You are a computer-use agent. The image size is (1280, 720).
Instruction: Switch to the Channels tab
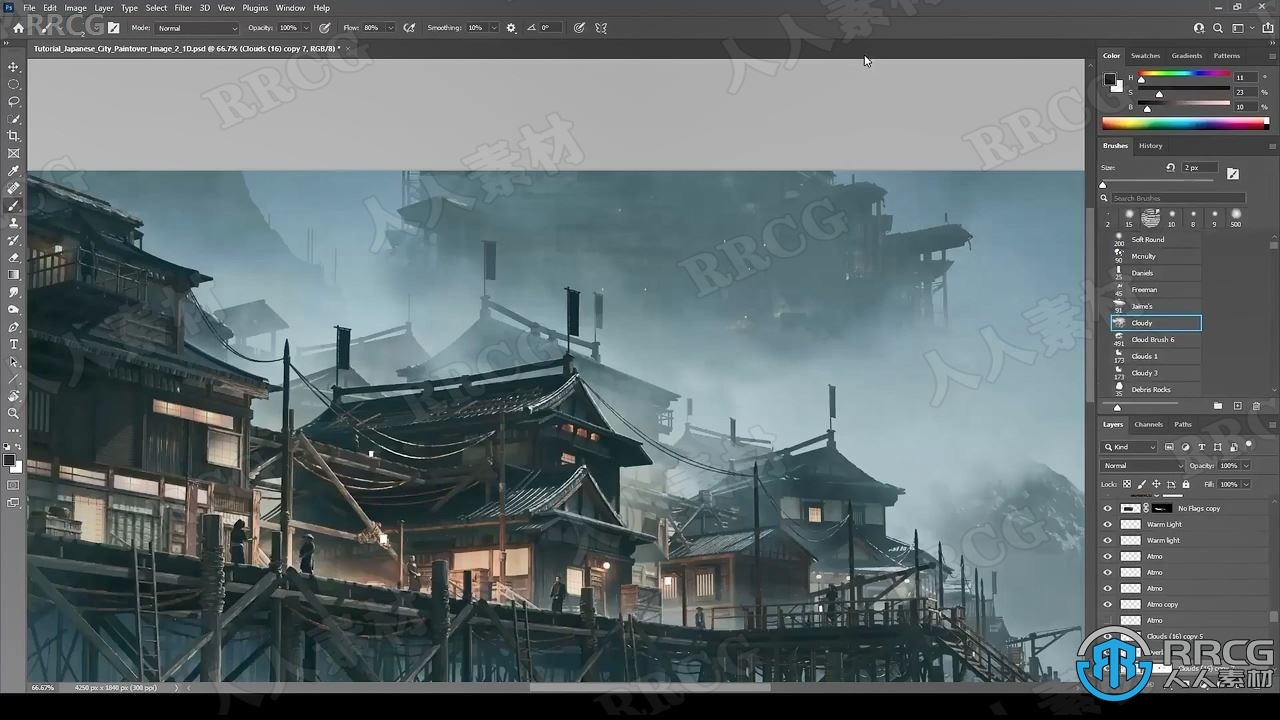pyautogui.click(x=1148, y=425)
